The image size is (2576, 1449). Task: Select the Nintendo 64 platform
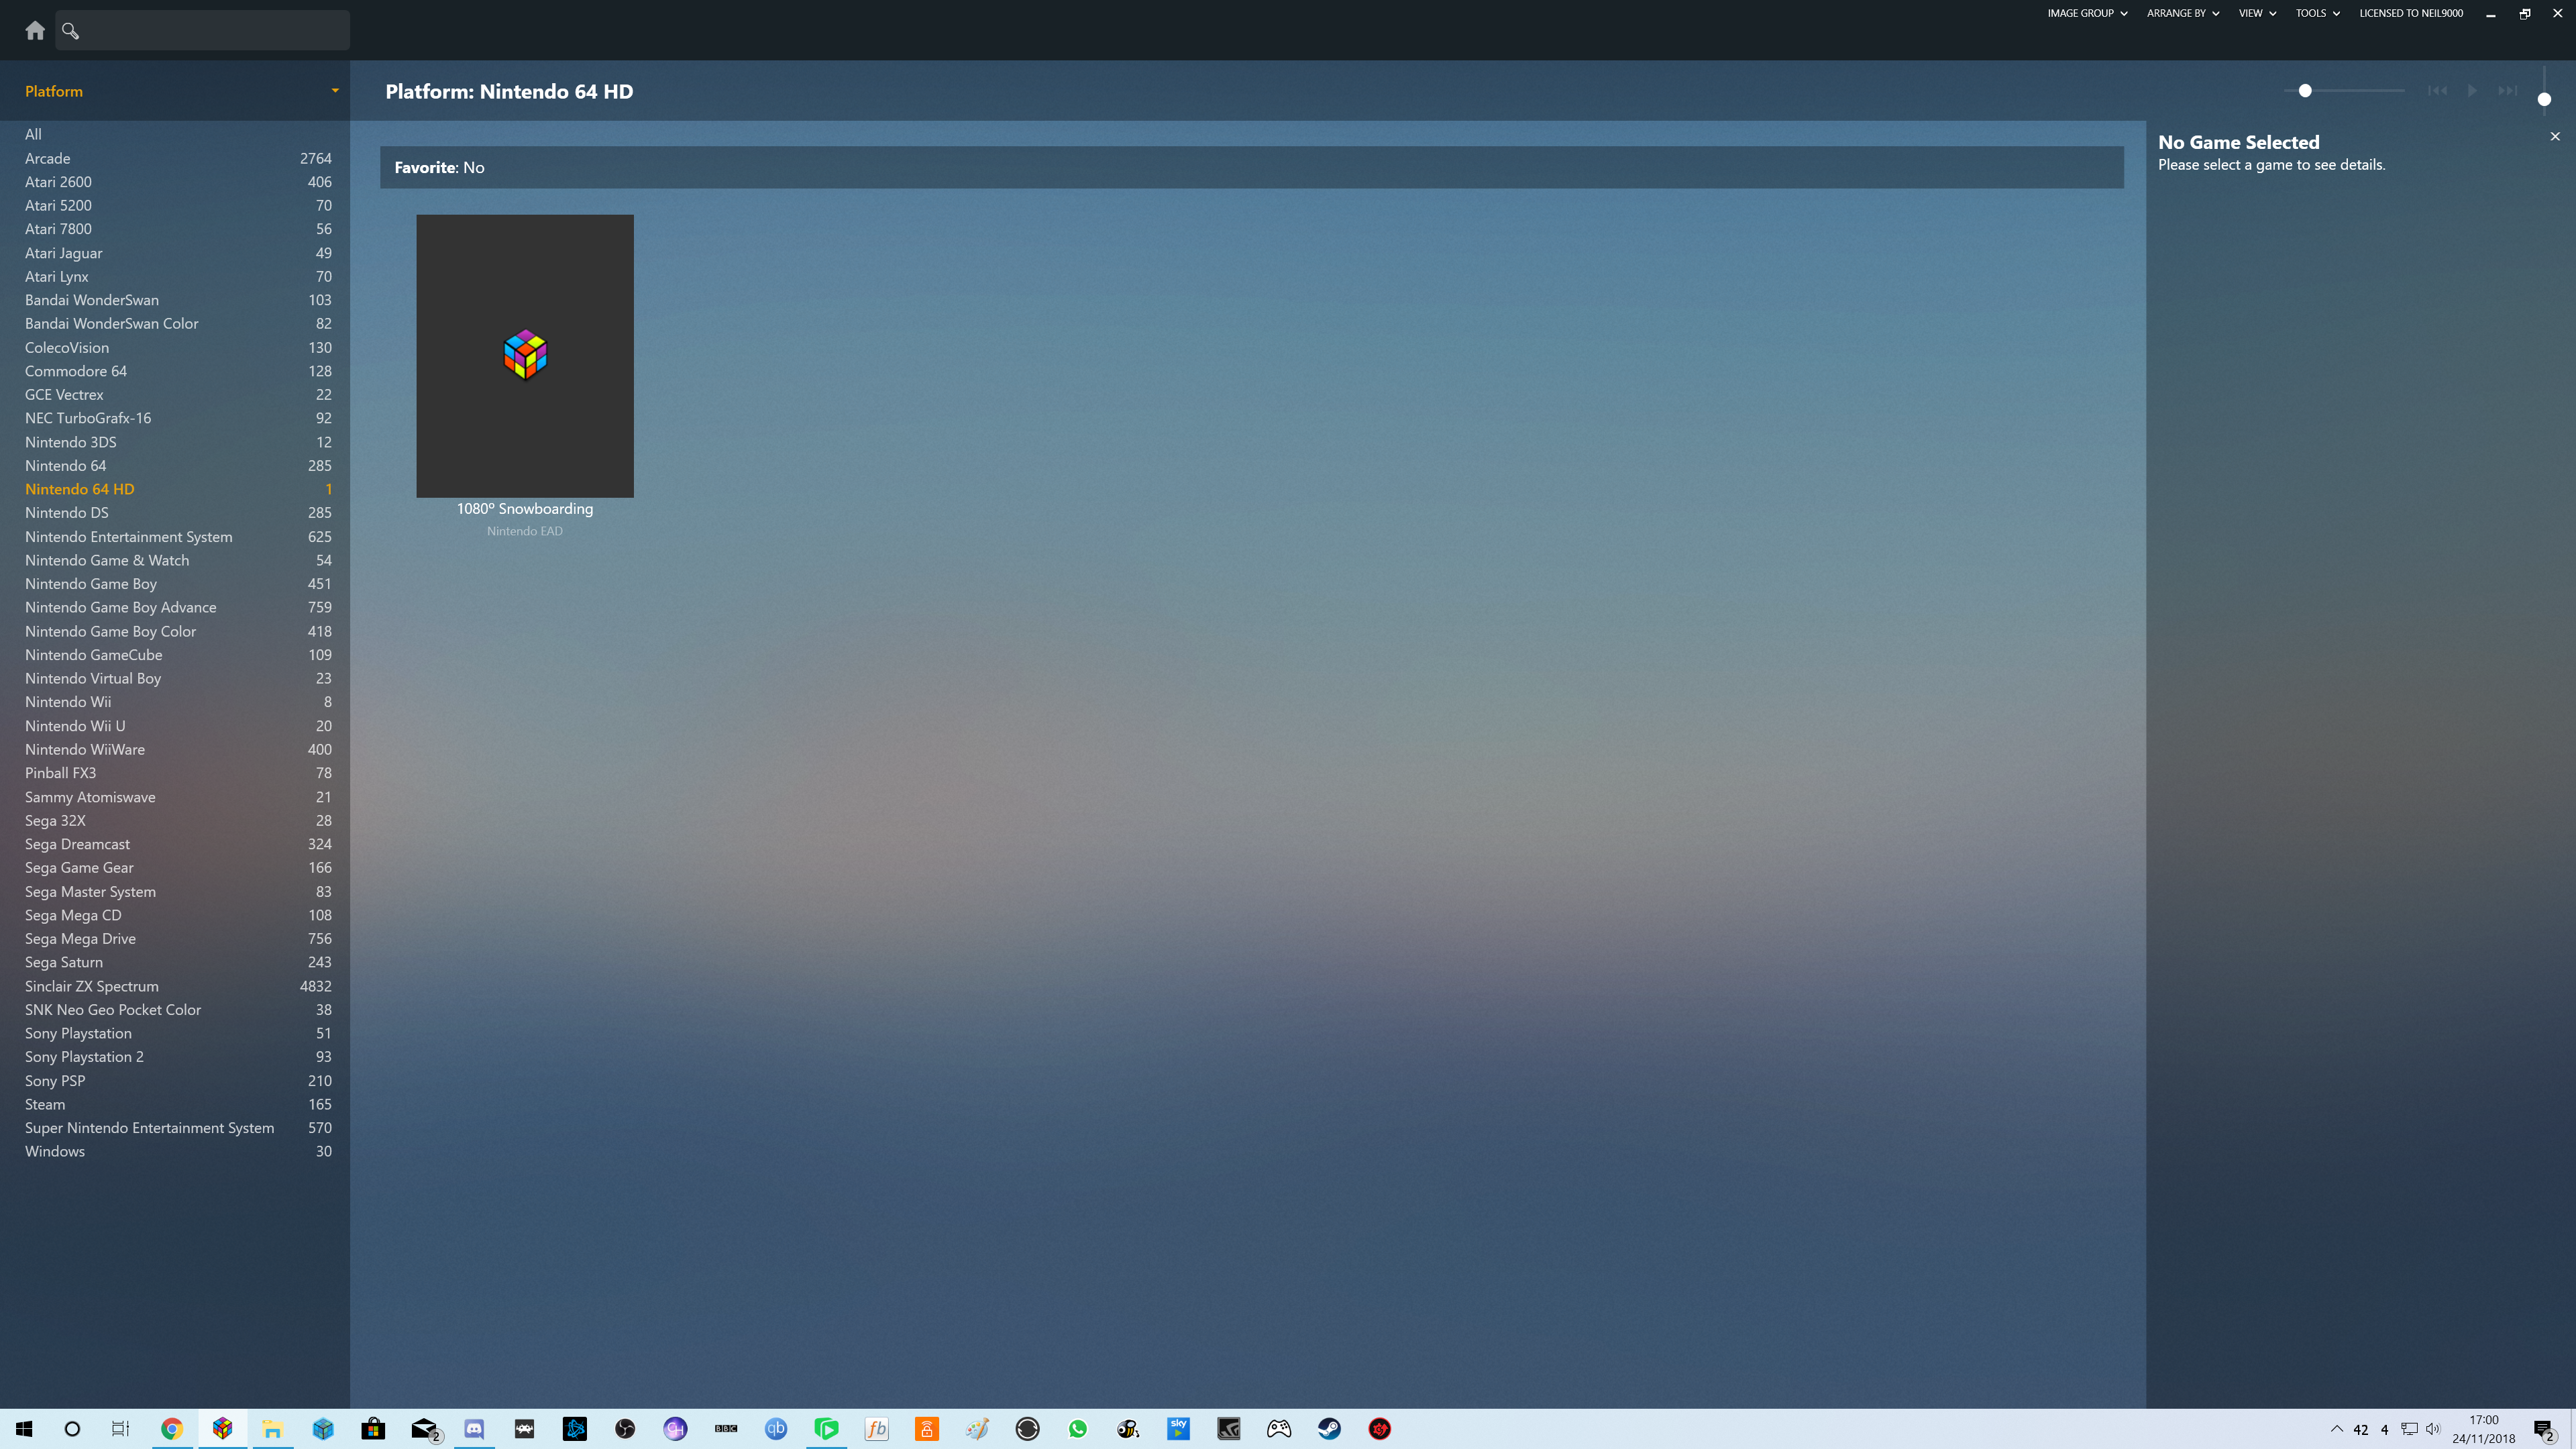(x=175, y=465)
